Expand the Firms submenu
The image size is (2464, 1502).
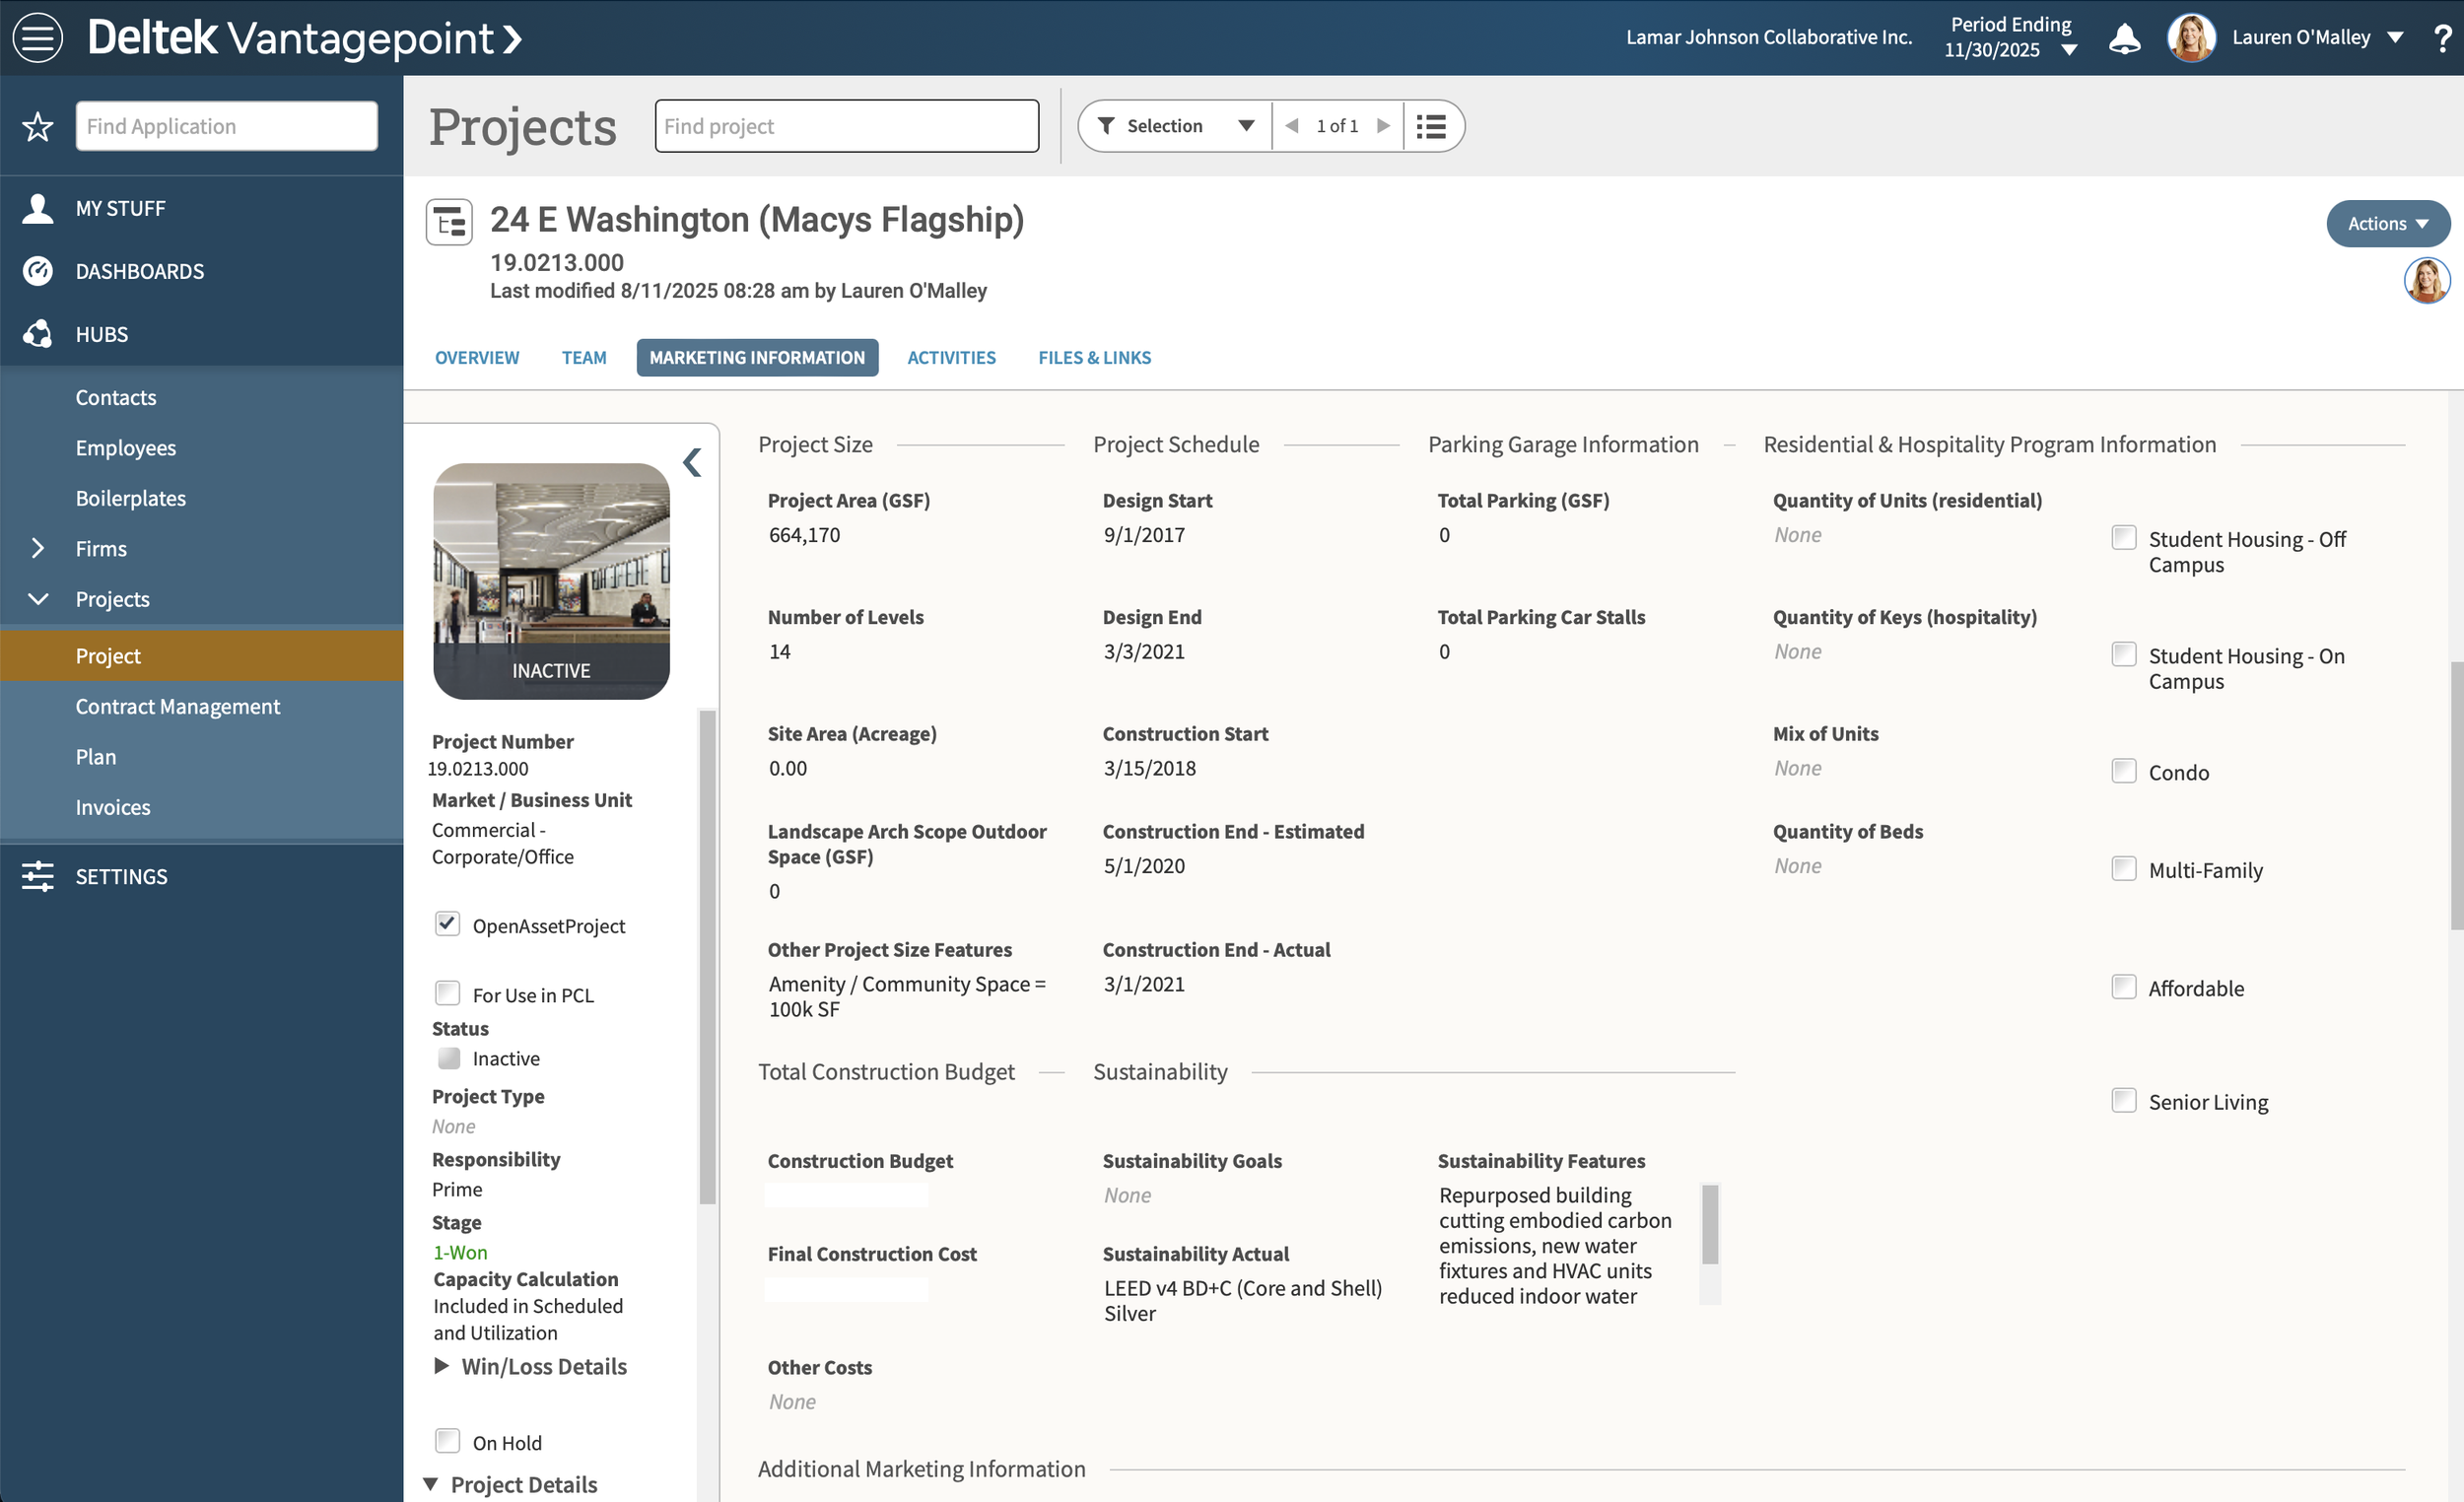[38, 548]
